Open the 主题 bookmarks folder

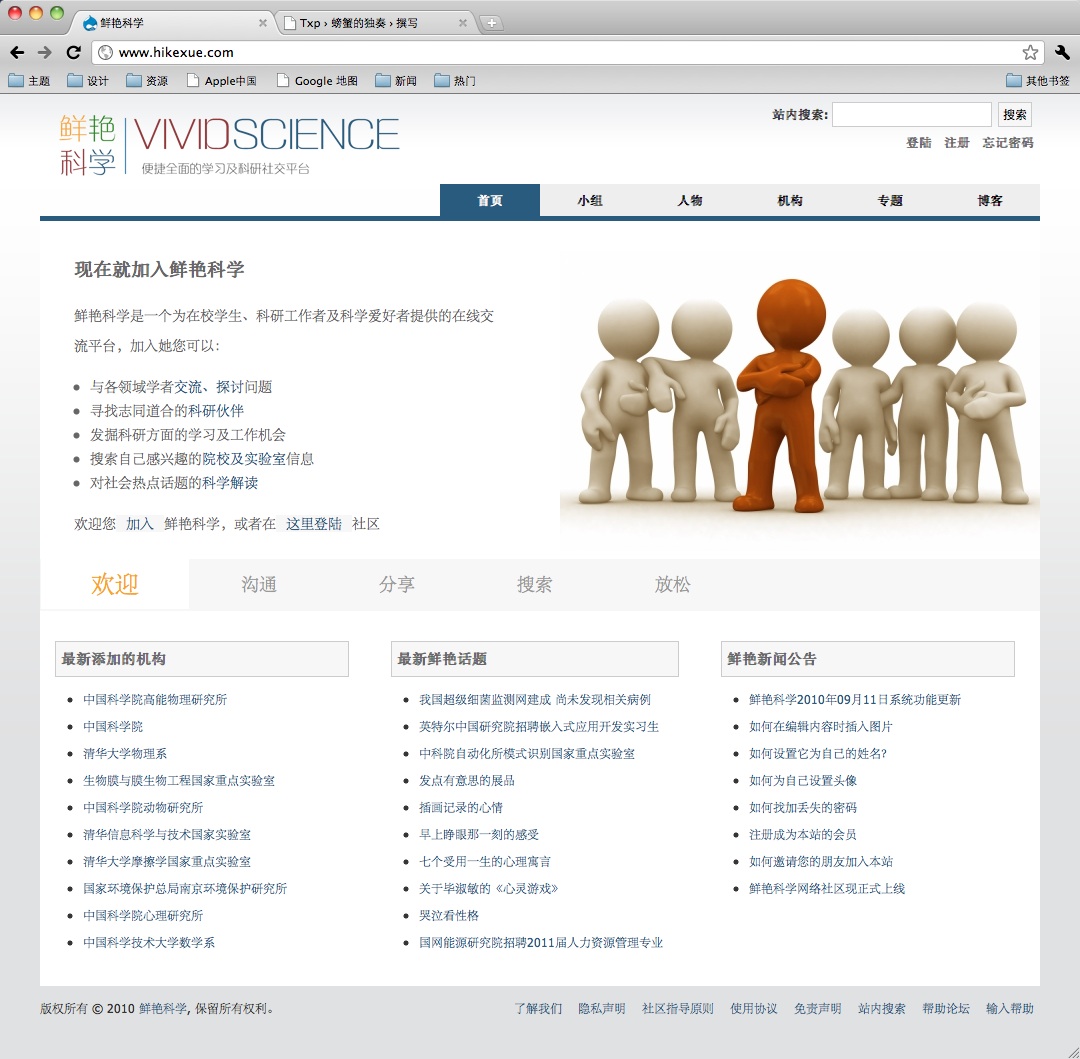[x=29, y=81]
